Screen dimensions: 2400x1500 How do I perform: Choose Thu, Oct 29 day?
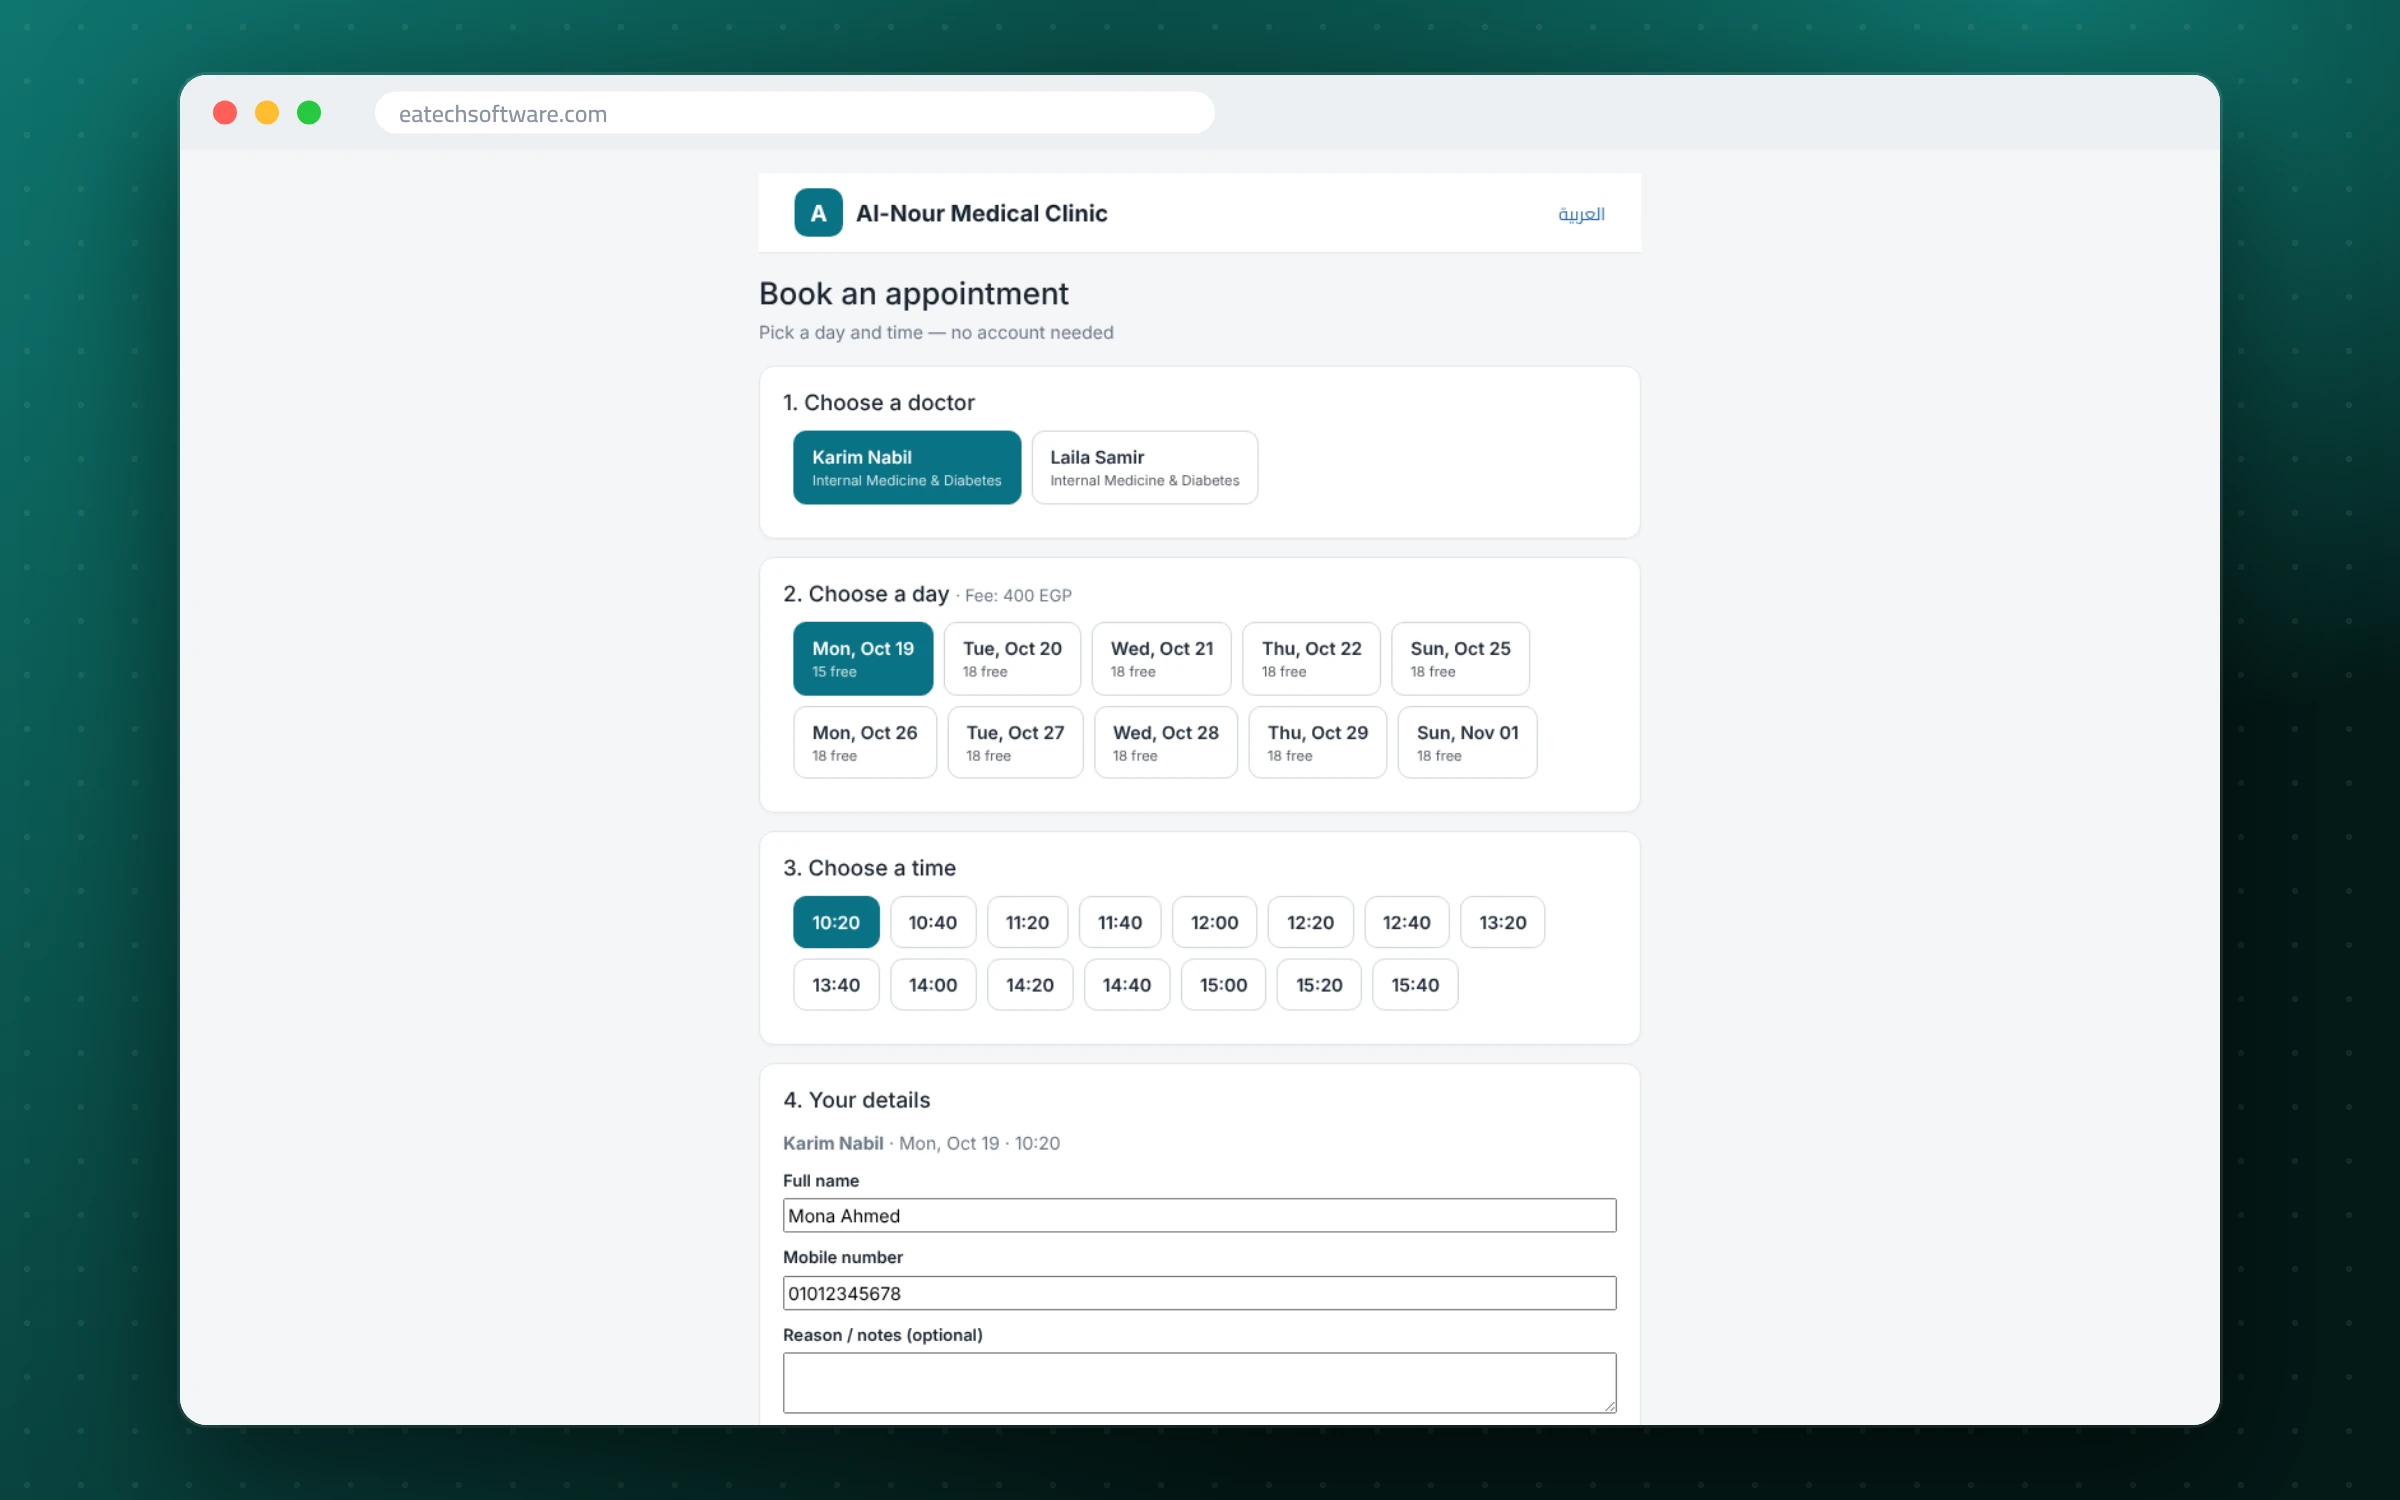click(x=1317, y=742)
